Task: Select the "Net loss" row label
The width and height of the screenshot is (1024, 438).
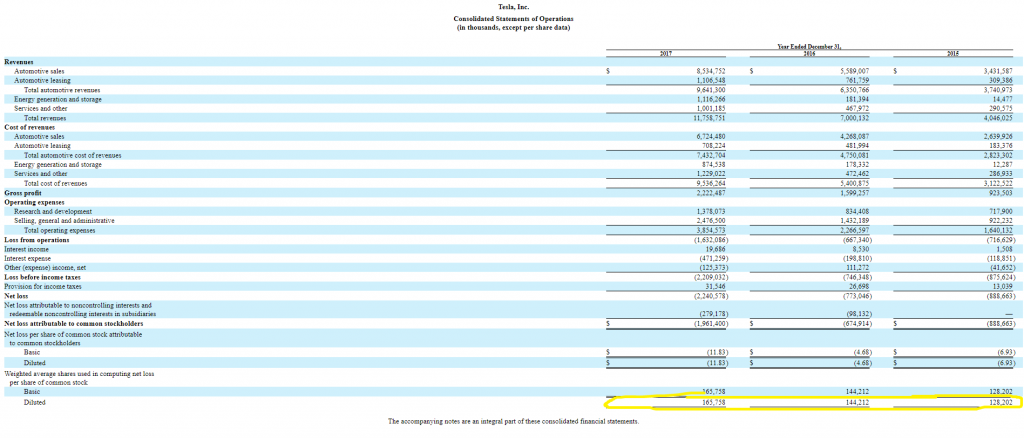Action: point(16,296)
